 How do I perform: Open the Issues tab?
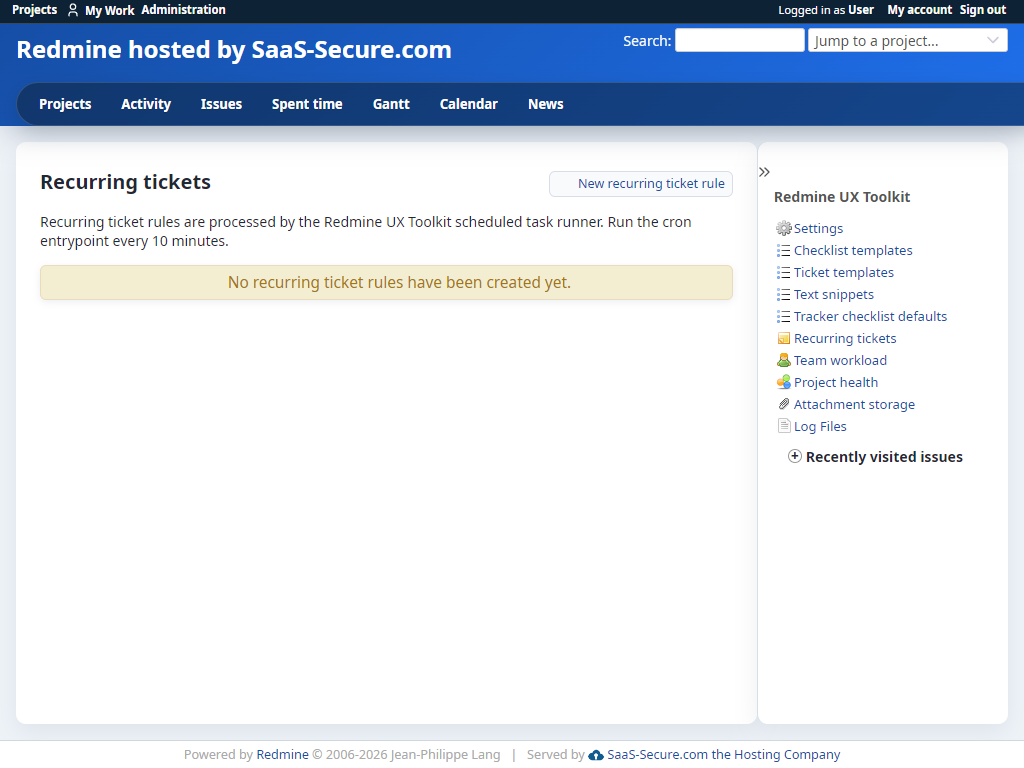(221, 104)
